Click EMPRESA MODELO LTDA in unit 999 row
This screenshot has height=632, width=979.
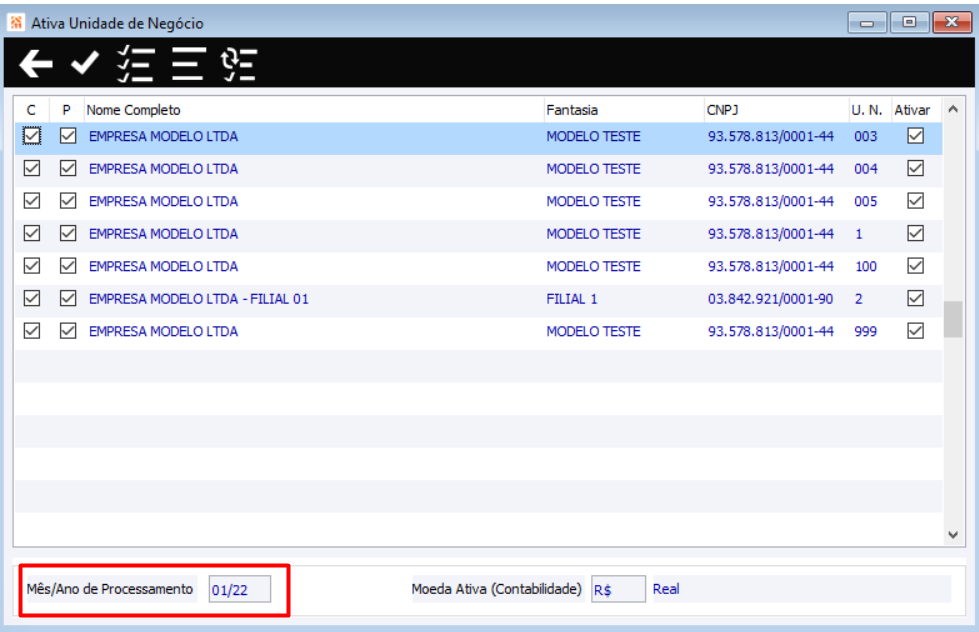163,332
